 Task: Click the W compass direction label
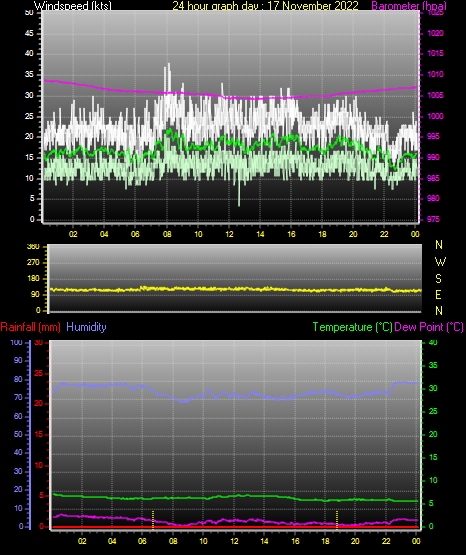(440, 262)
